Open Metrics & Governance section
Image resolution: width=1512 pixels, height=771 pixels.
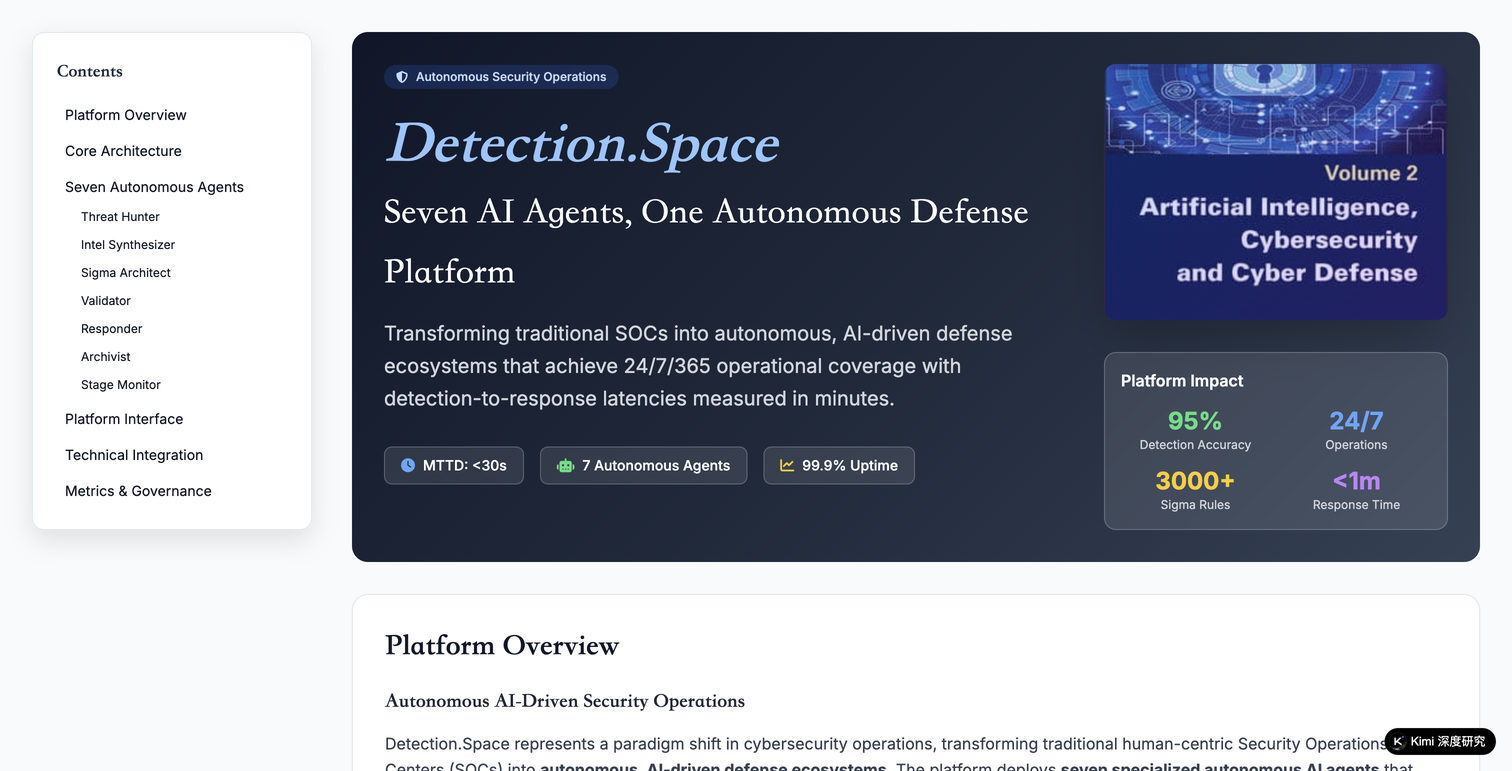pyautogui.click(x=138, y=491)
